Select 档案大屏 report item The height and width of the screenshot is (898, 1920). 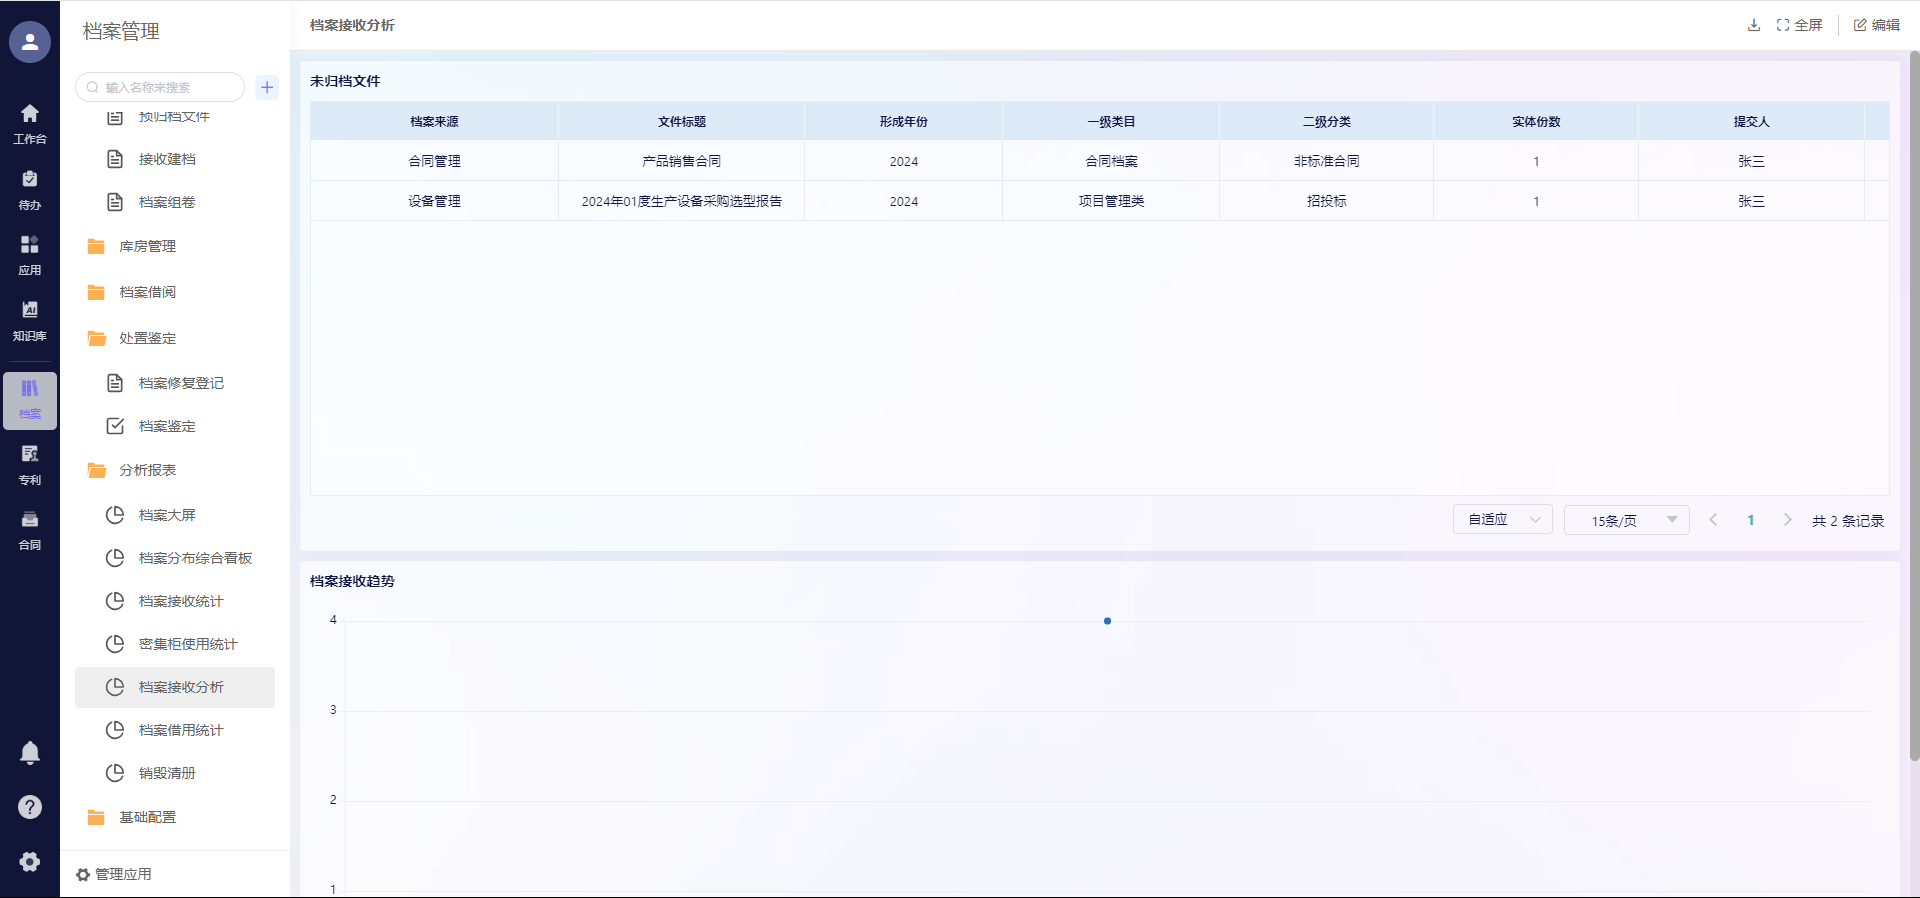[167, 515]
